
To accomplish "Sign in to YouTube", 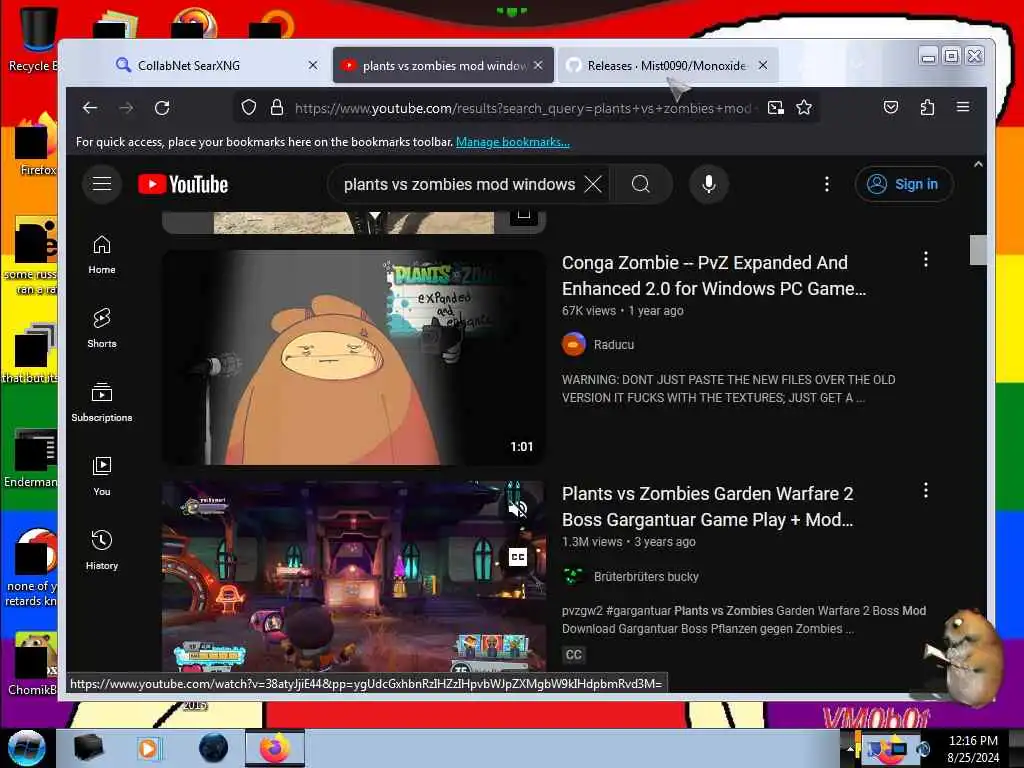I will [904, 184].
